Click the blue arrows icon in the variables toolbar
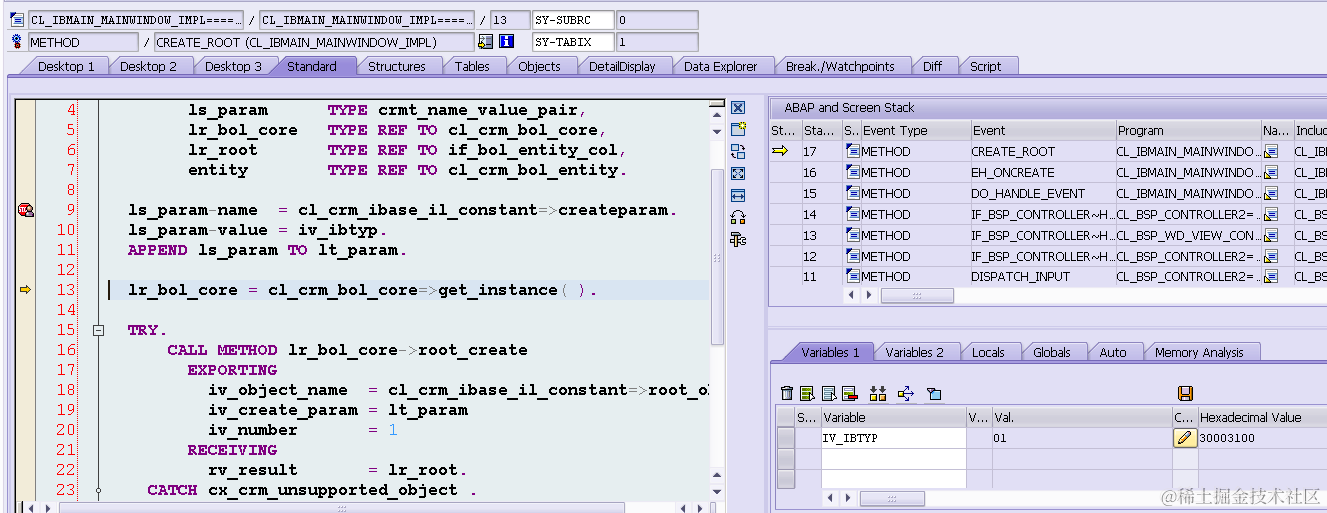The height and width of the screenshot is (513, 1327). 906,393
